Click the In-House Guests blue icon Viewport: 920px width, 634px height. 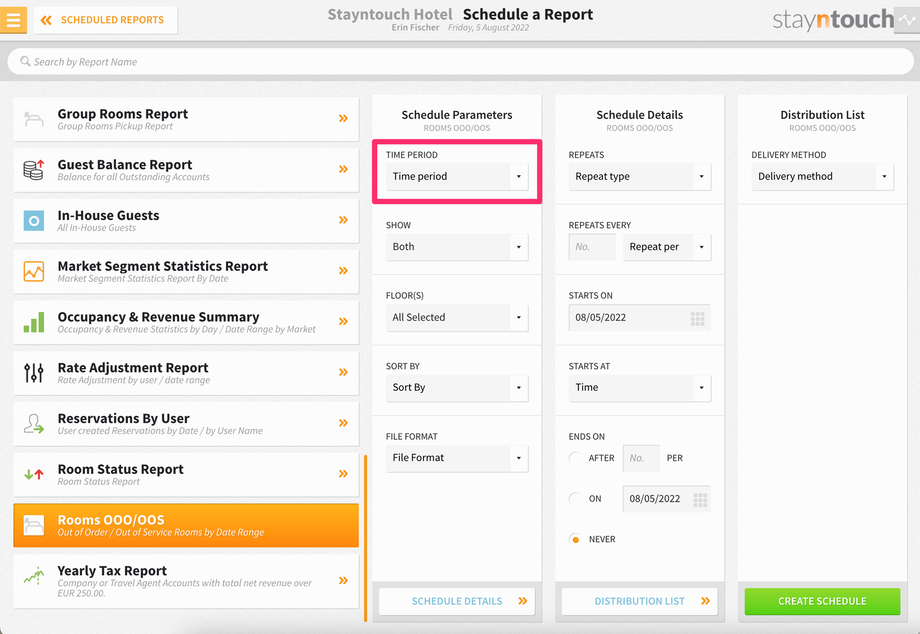[x=33, y=221]
